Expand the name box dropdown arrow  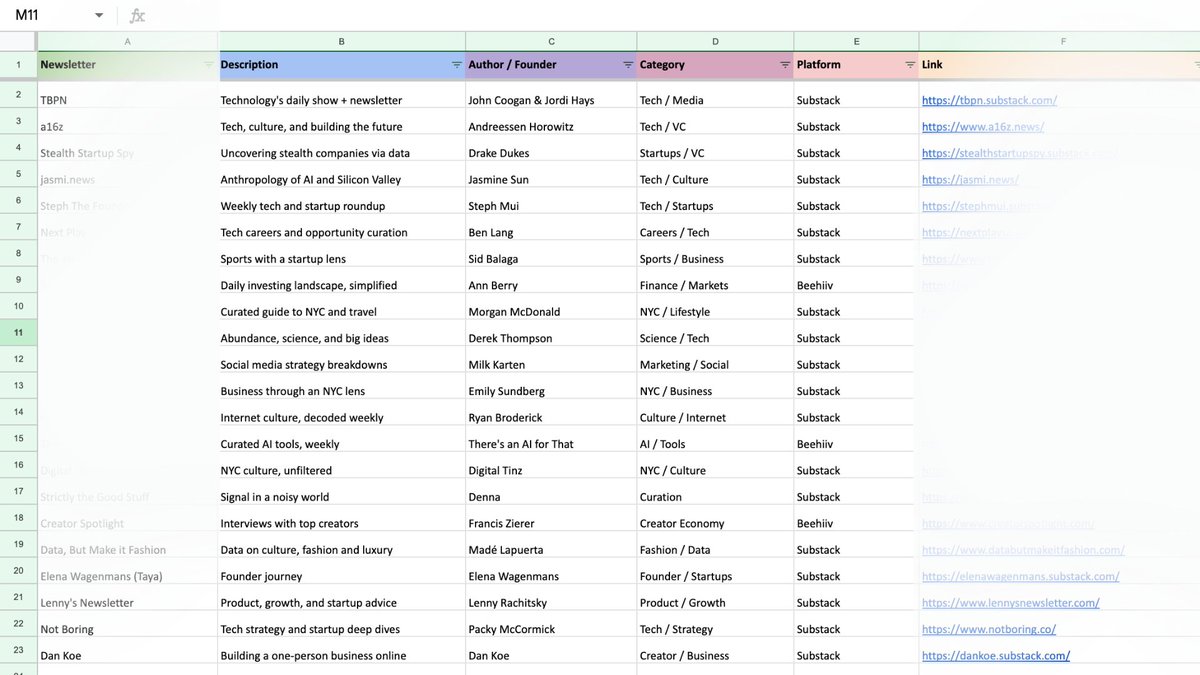(x=99, y=16)
